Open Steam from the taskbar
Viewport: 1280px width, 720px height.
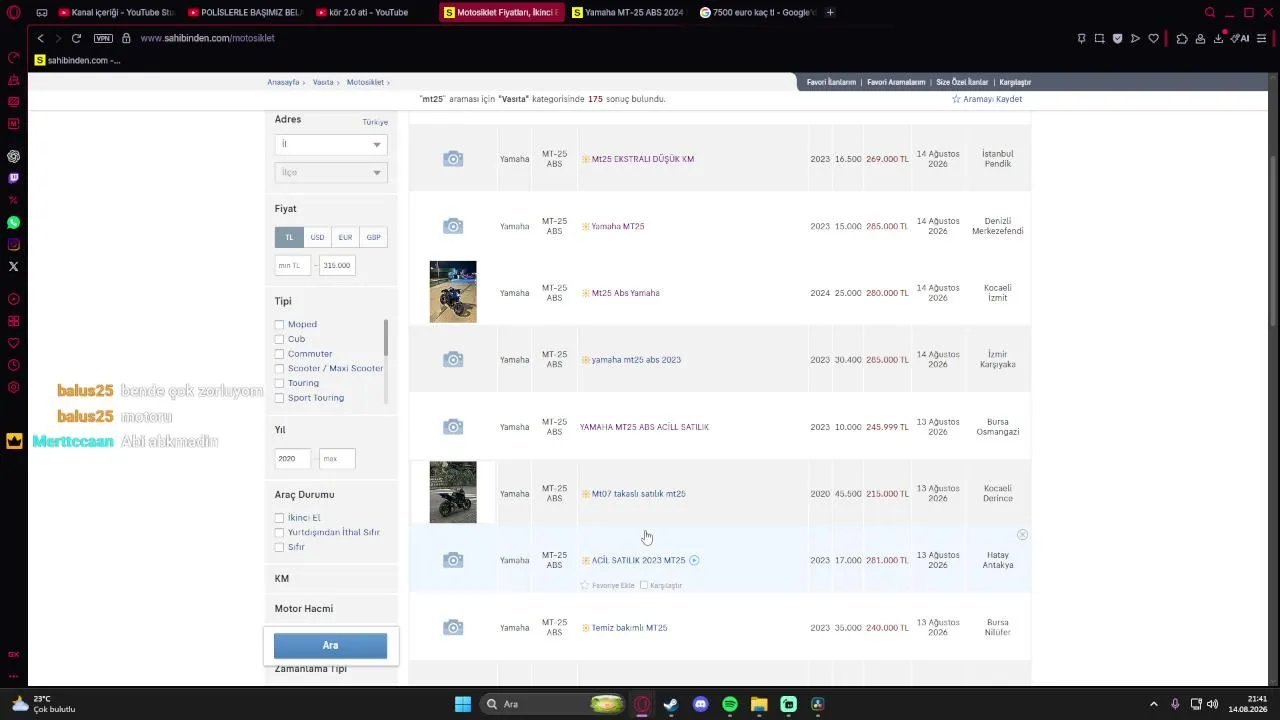point(670,704)
